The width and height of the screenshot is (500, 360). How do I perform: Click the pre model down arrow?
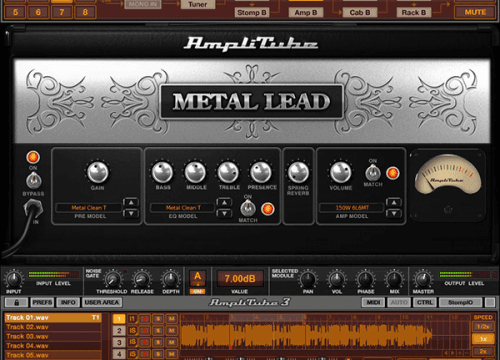131,213
